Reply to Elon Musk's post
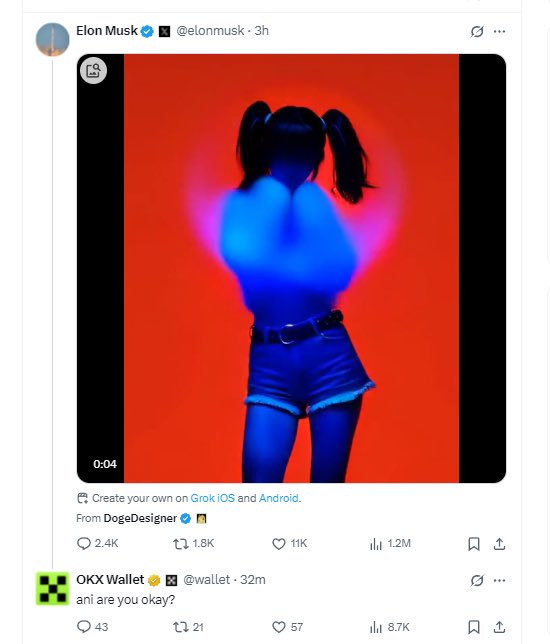 (x=98, y=544)
